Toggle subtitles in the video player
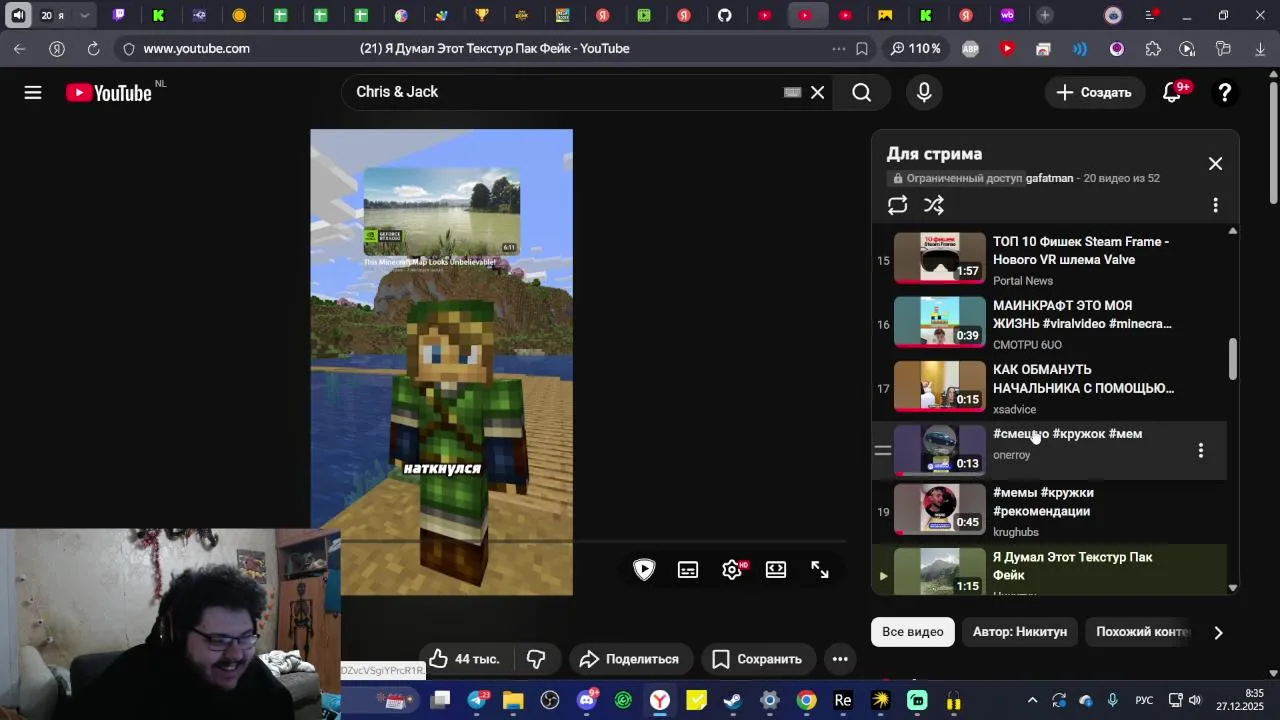 pyautogui.click(x=688, y=569)
